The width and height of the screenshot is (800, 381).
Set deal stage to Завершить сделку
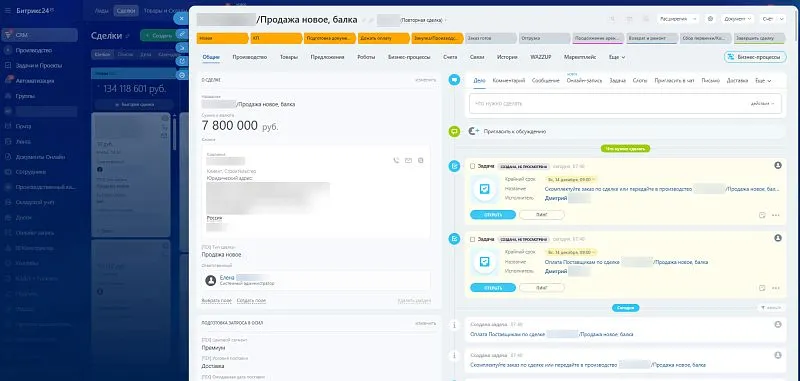(759, 38)
